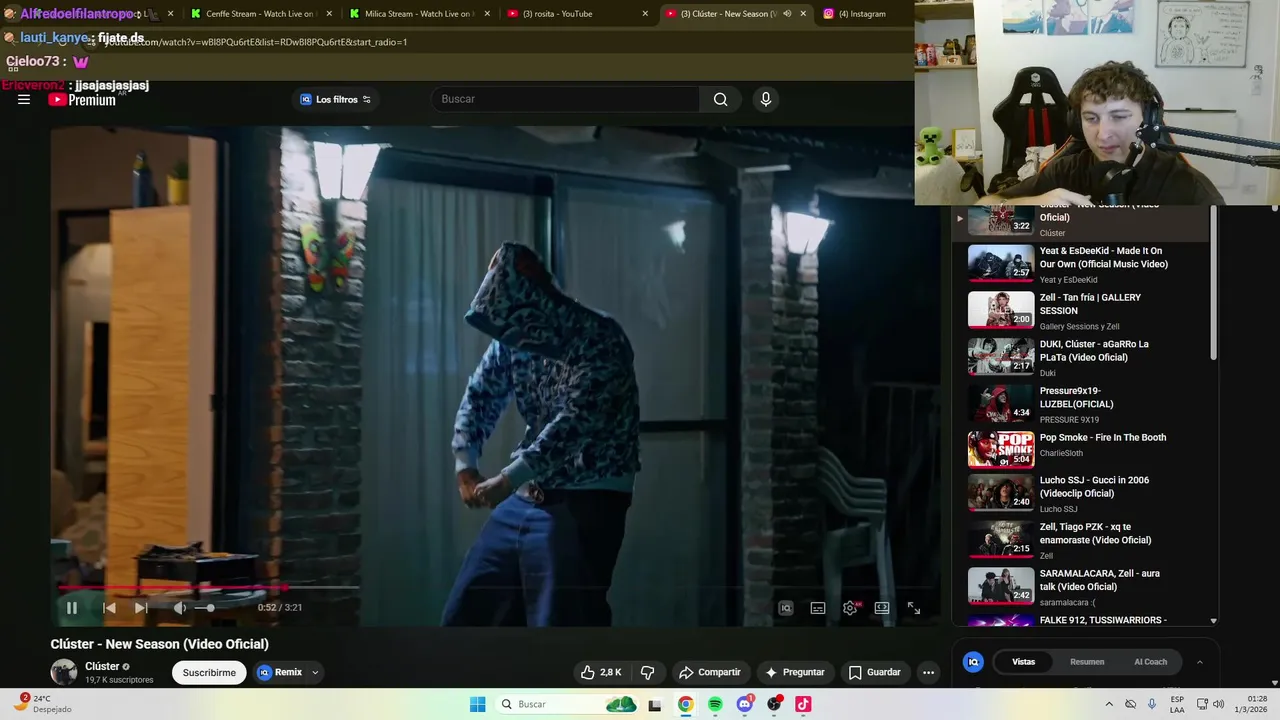
Task: Open the weather widget showing 24°C
Action: point(42,704)
